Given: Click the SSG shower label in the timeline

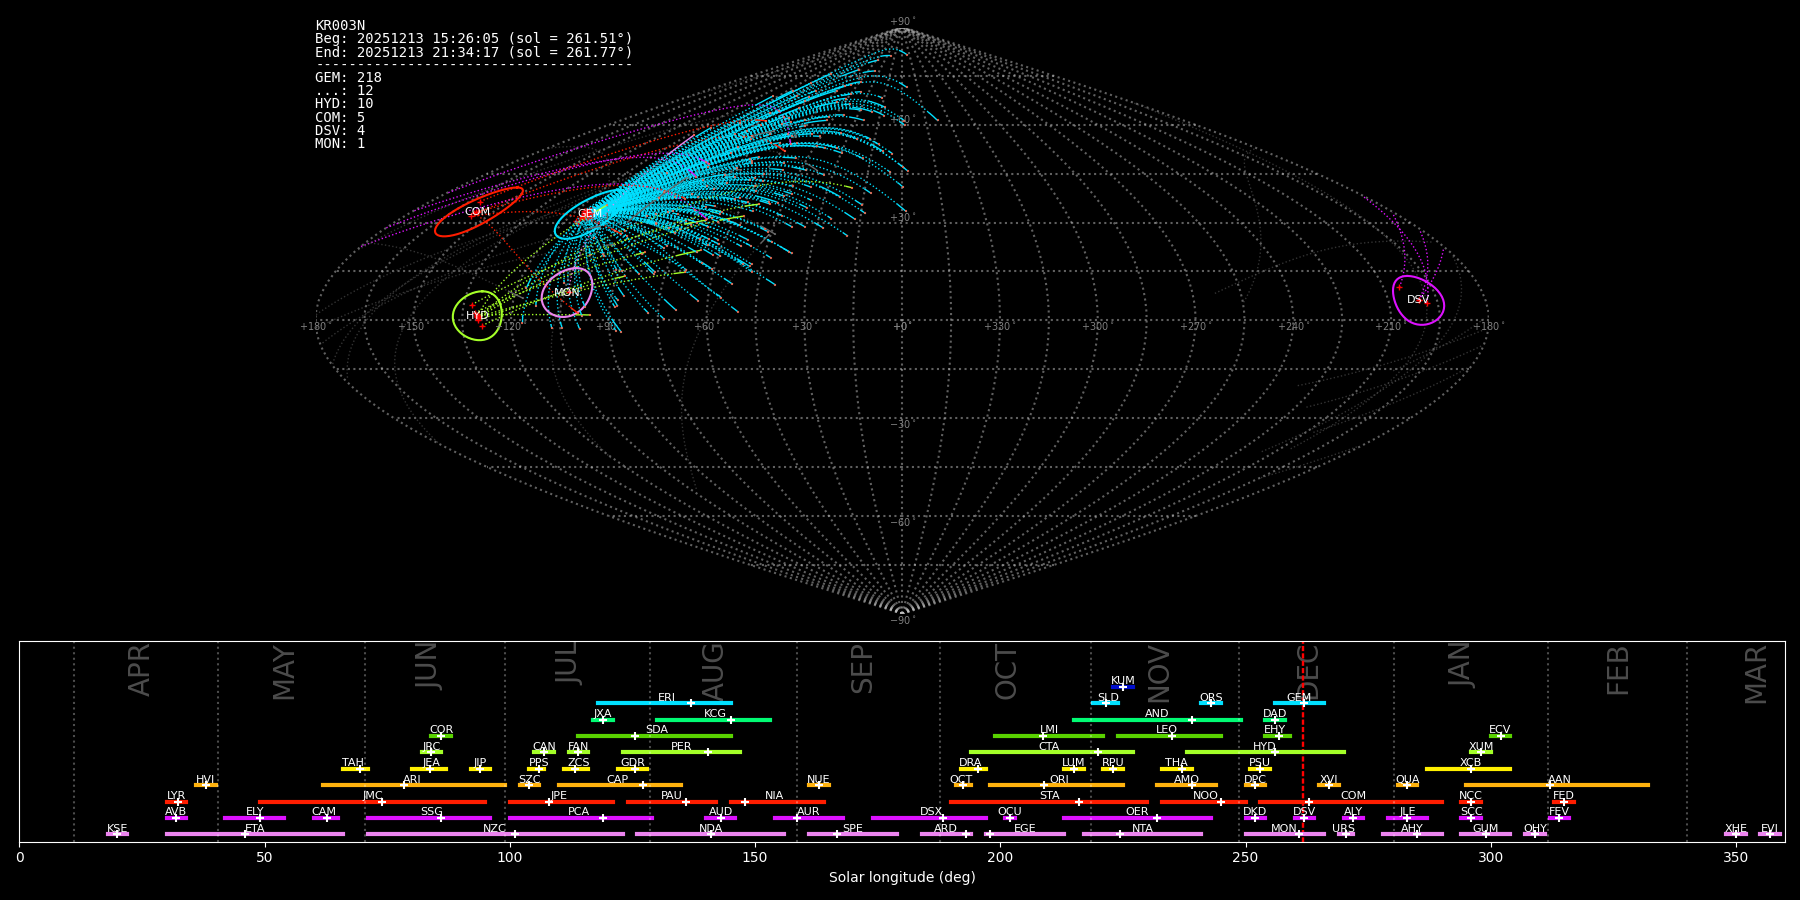Looking at the screenshot, I should pyautogui.click(x=431, y=812).
